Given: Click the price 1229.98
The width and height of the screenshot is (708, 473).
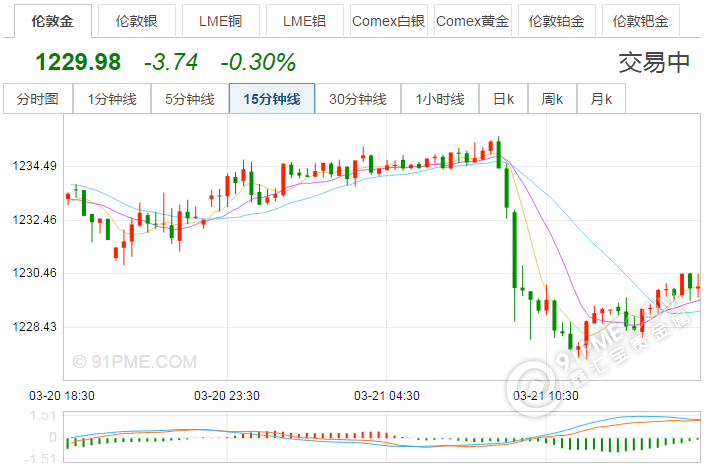Looking at the screenshot, I should [x=78, y=62].
